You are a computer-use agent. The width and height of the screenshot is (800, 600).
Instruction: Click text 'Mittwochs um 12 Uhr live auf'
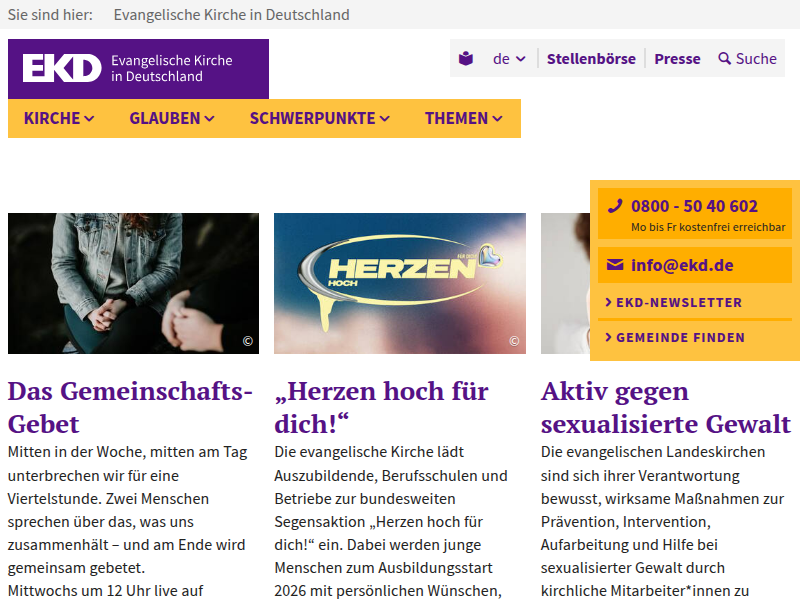(x=106, y=591)
